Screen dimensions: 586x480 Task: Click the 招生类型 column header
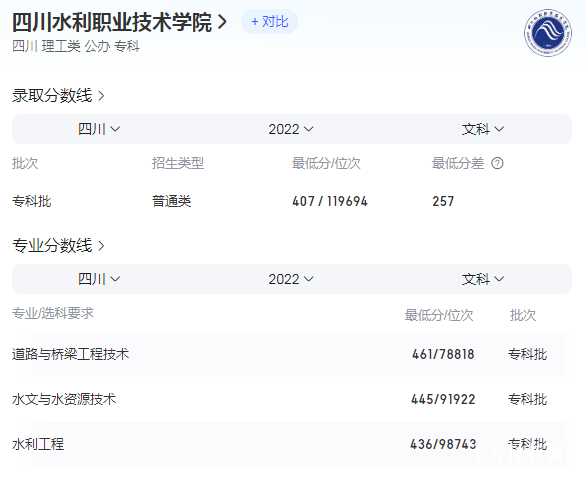tap(178, 163)
